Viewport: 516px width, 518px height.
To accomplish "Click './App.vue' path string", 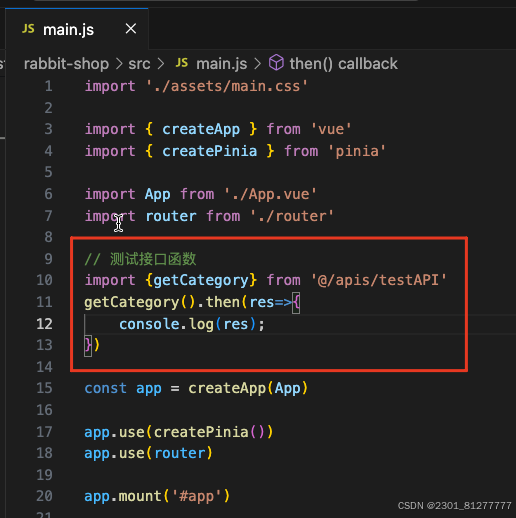I will tap(270, 194).
